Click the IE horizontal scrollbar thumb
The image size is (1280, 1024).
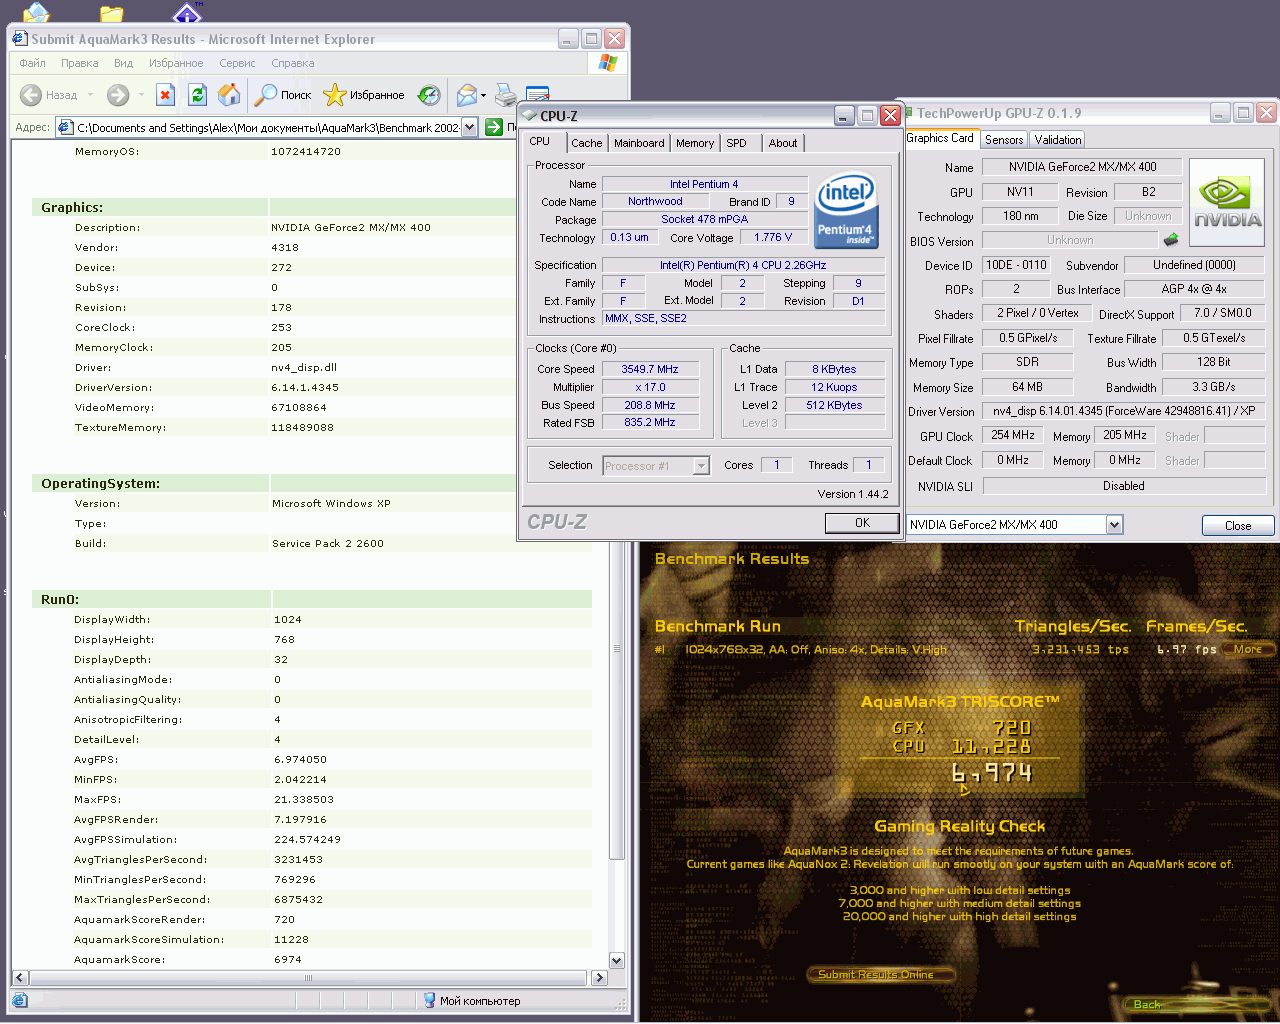[309, 978]
